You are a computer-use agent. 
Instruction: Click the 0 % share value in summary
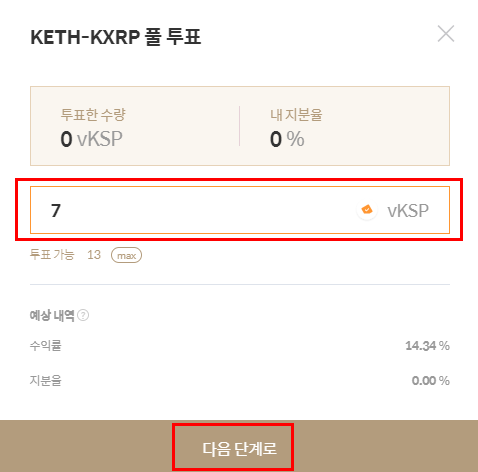[287, 139]
